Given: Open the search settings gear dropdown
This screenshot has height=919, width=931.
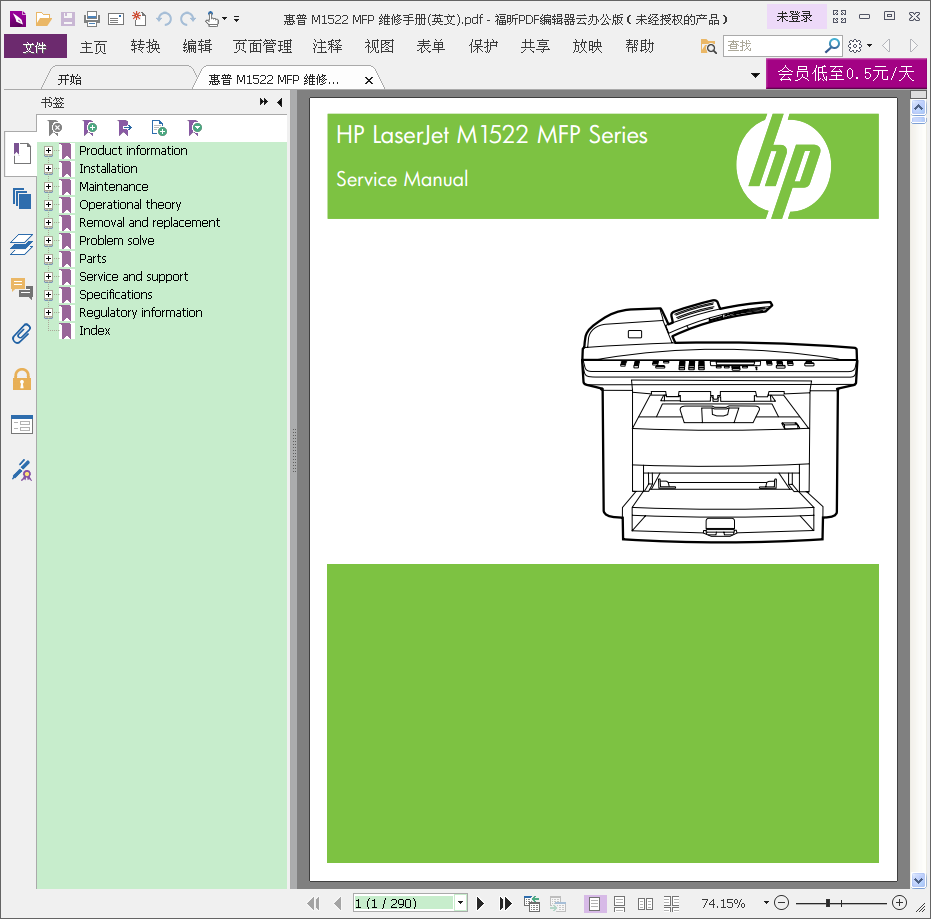Looking at the screenshot, I should click(x=860, y=46).
